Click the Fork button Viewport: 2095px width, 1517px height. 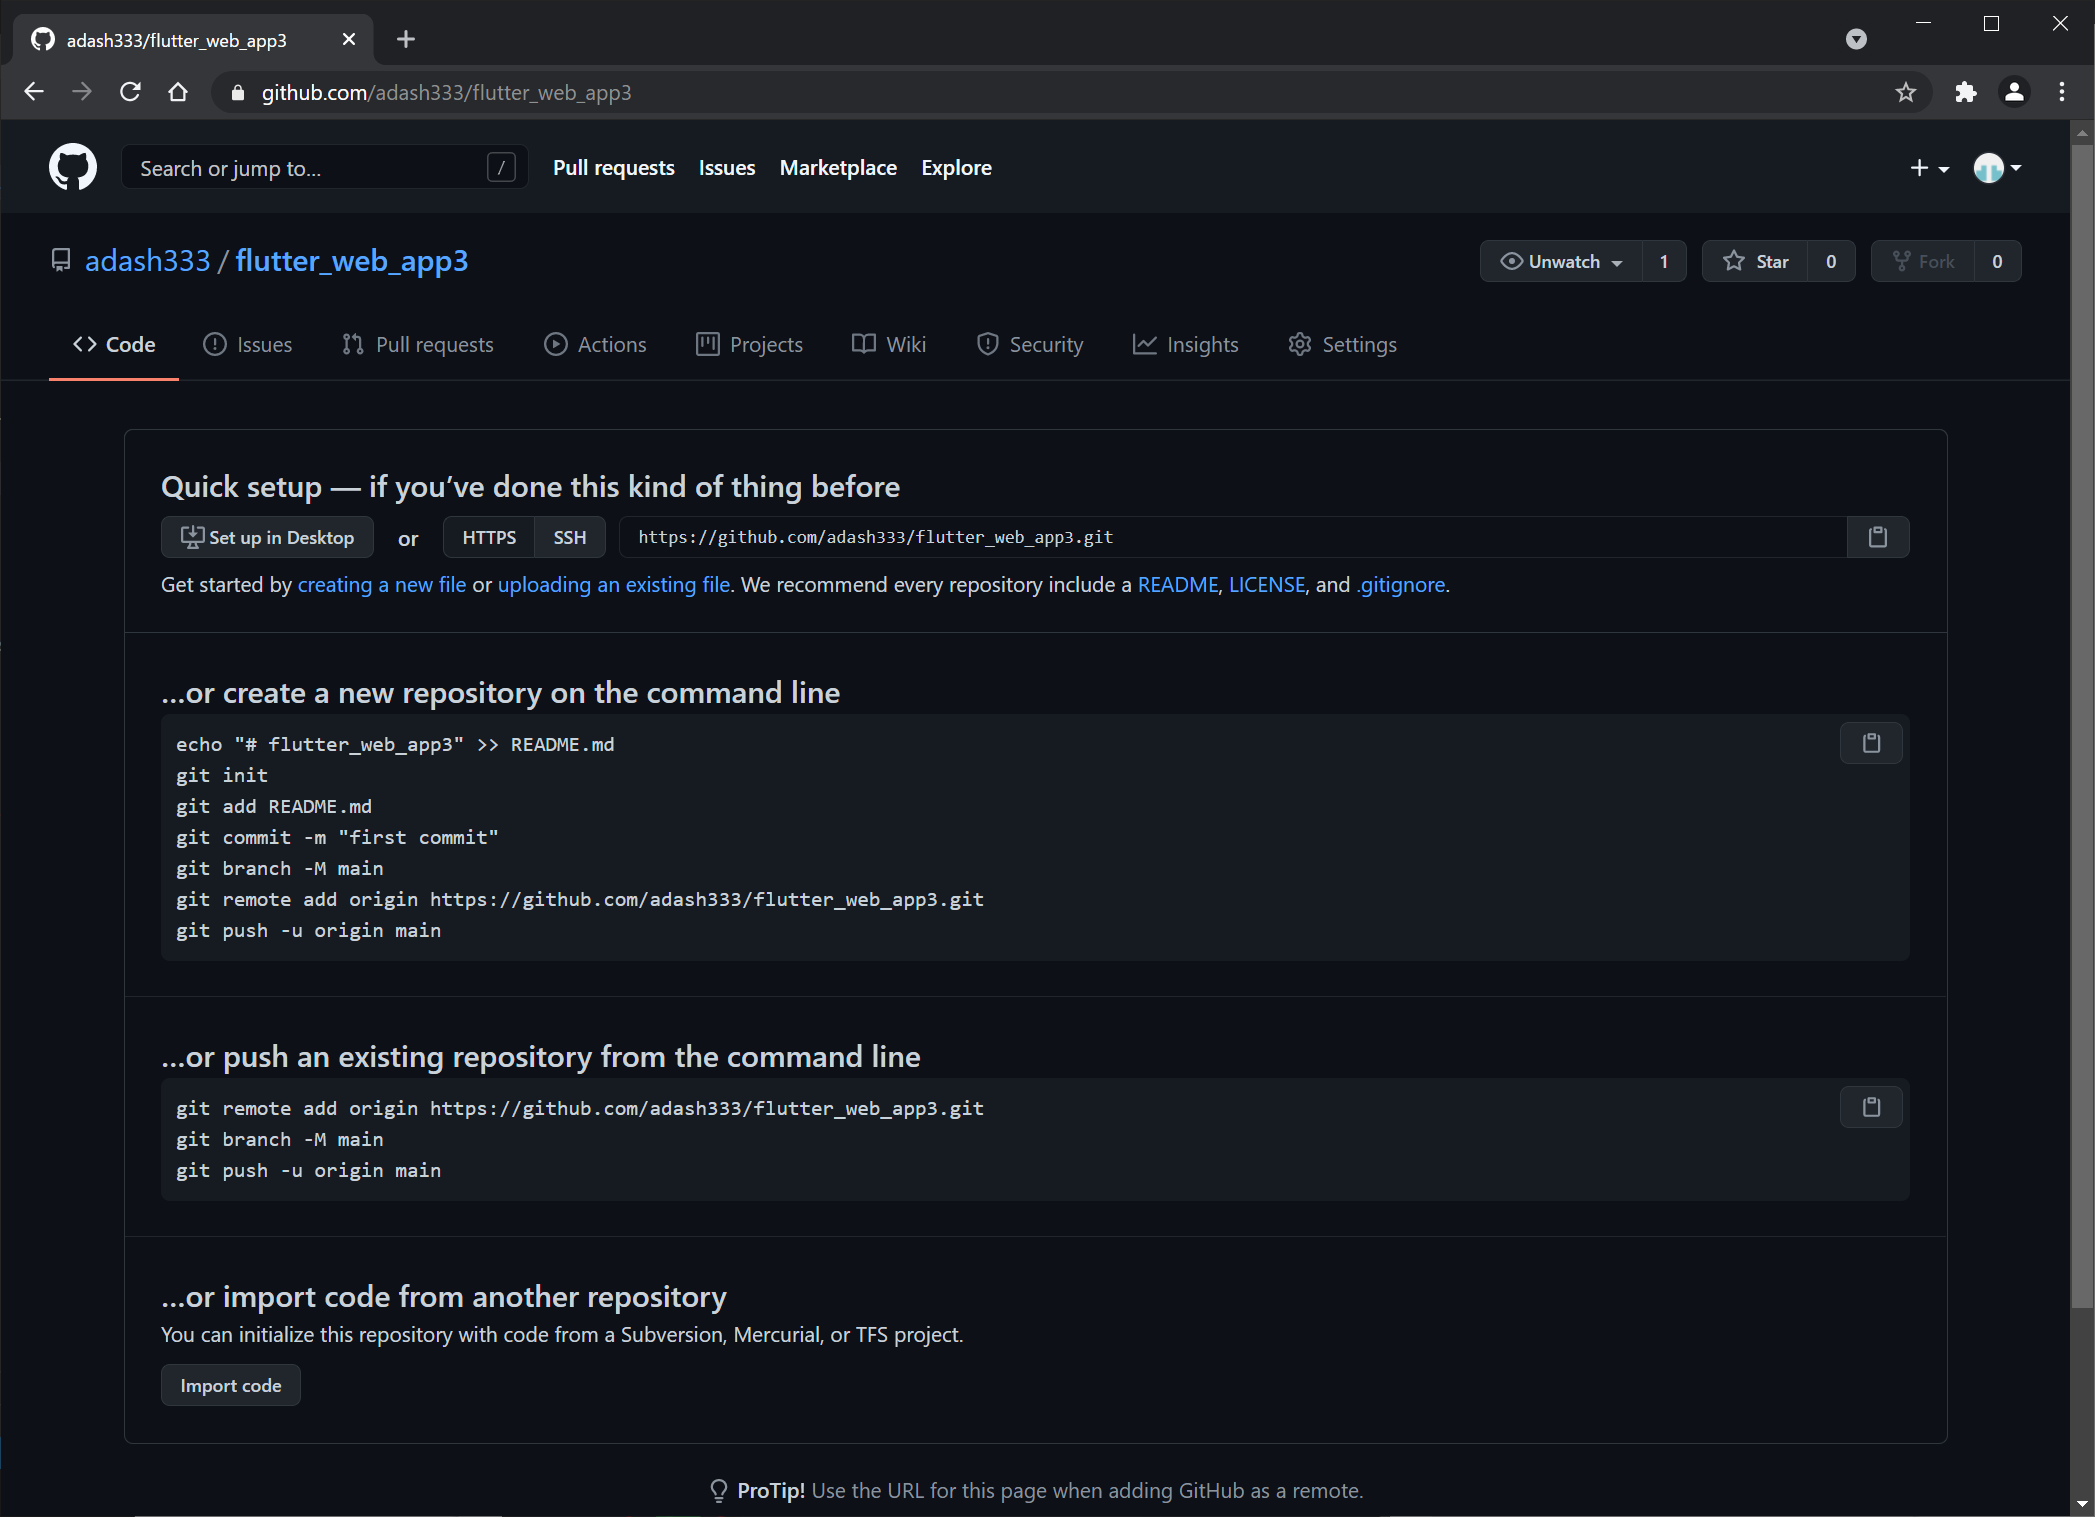pos(1922,261)
